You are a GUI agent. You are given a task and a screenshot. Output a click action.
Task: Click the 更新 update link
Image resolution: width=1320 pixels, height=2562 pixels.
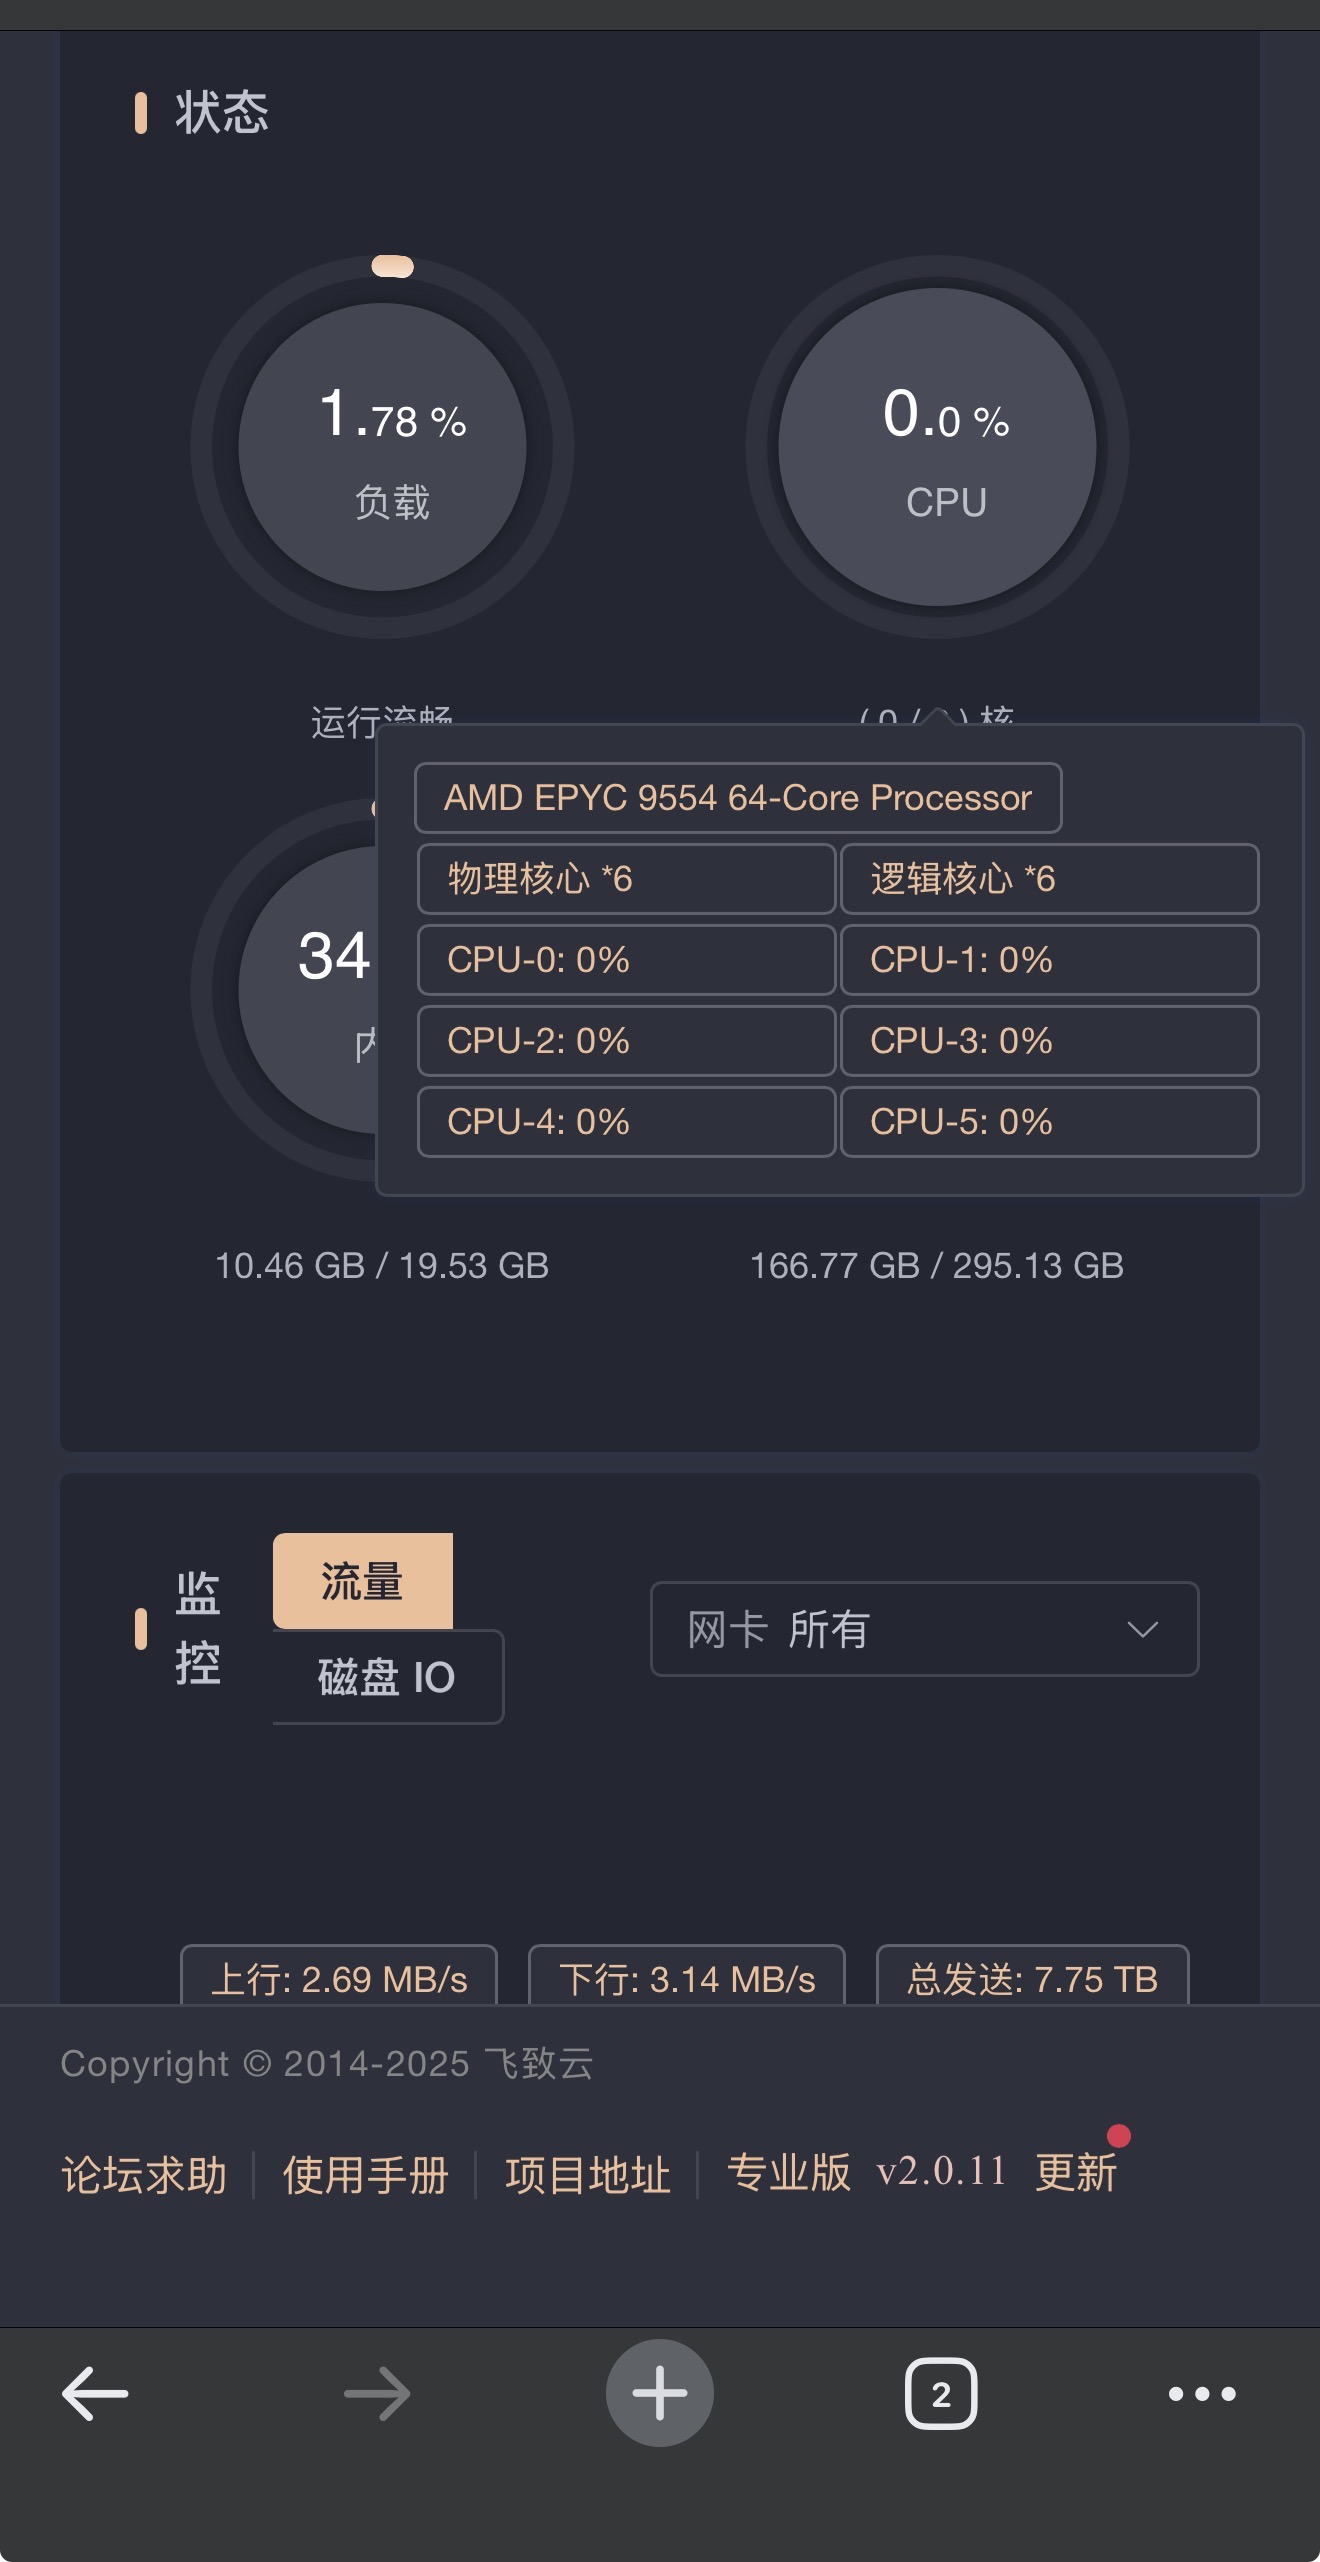click(x=1076, y=2173)
